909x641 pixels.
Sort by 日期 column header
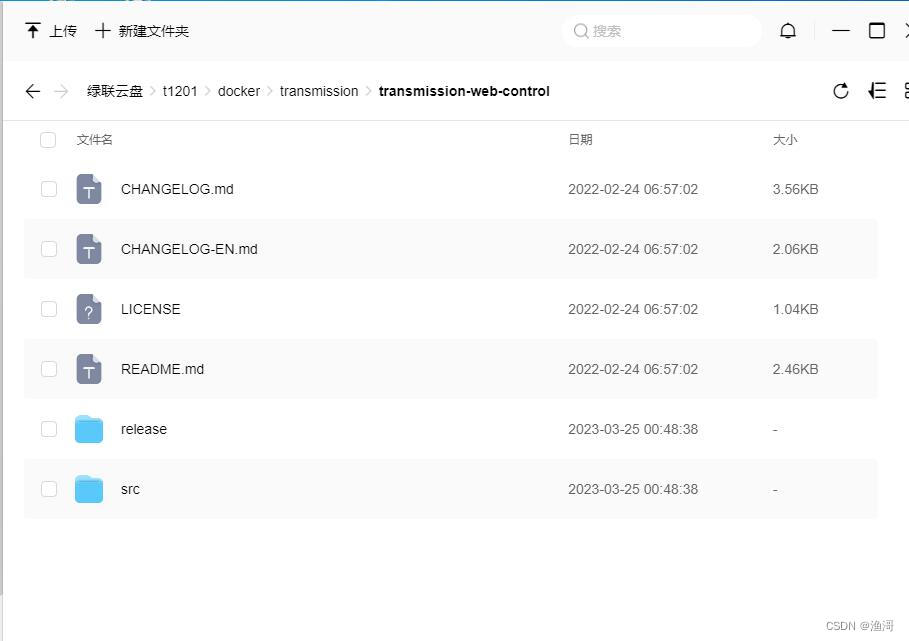pos(580,140)
